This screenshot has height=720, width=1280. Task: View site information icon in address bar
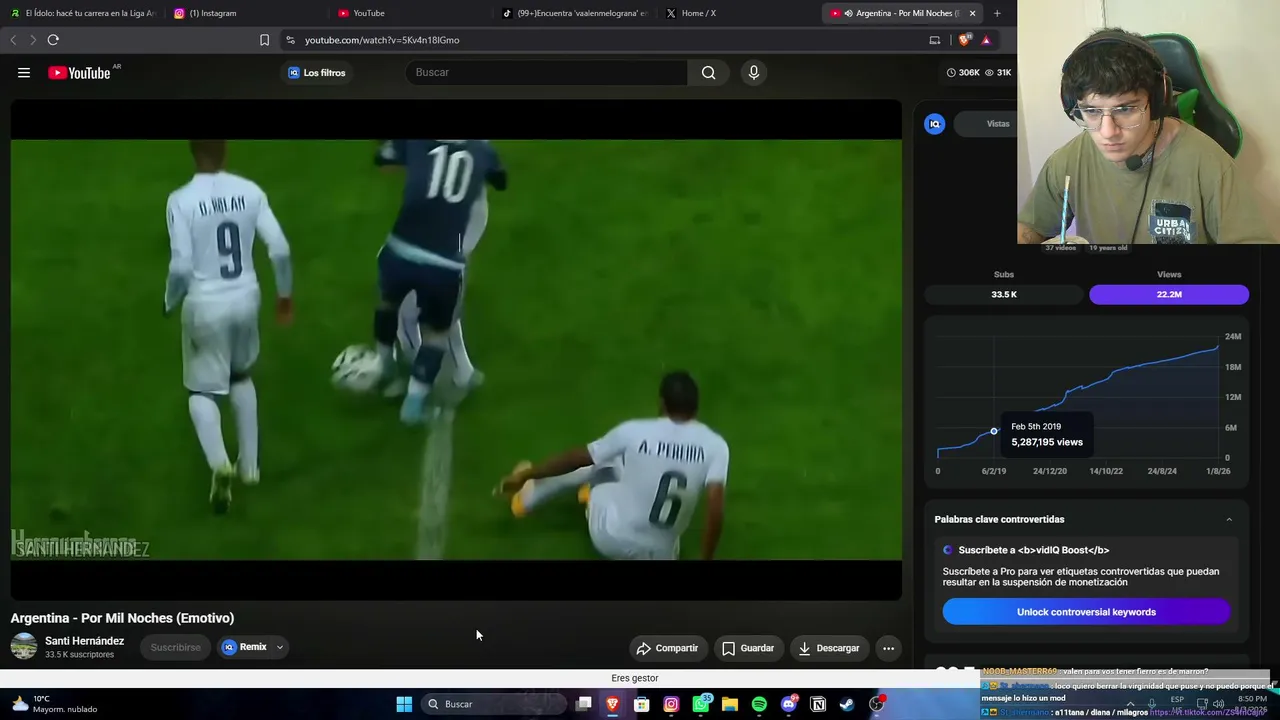point(290,40)
